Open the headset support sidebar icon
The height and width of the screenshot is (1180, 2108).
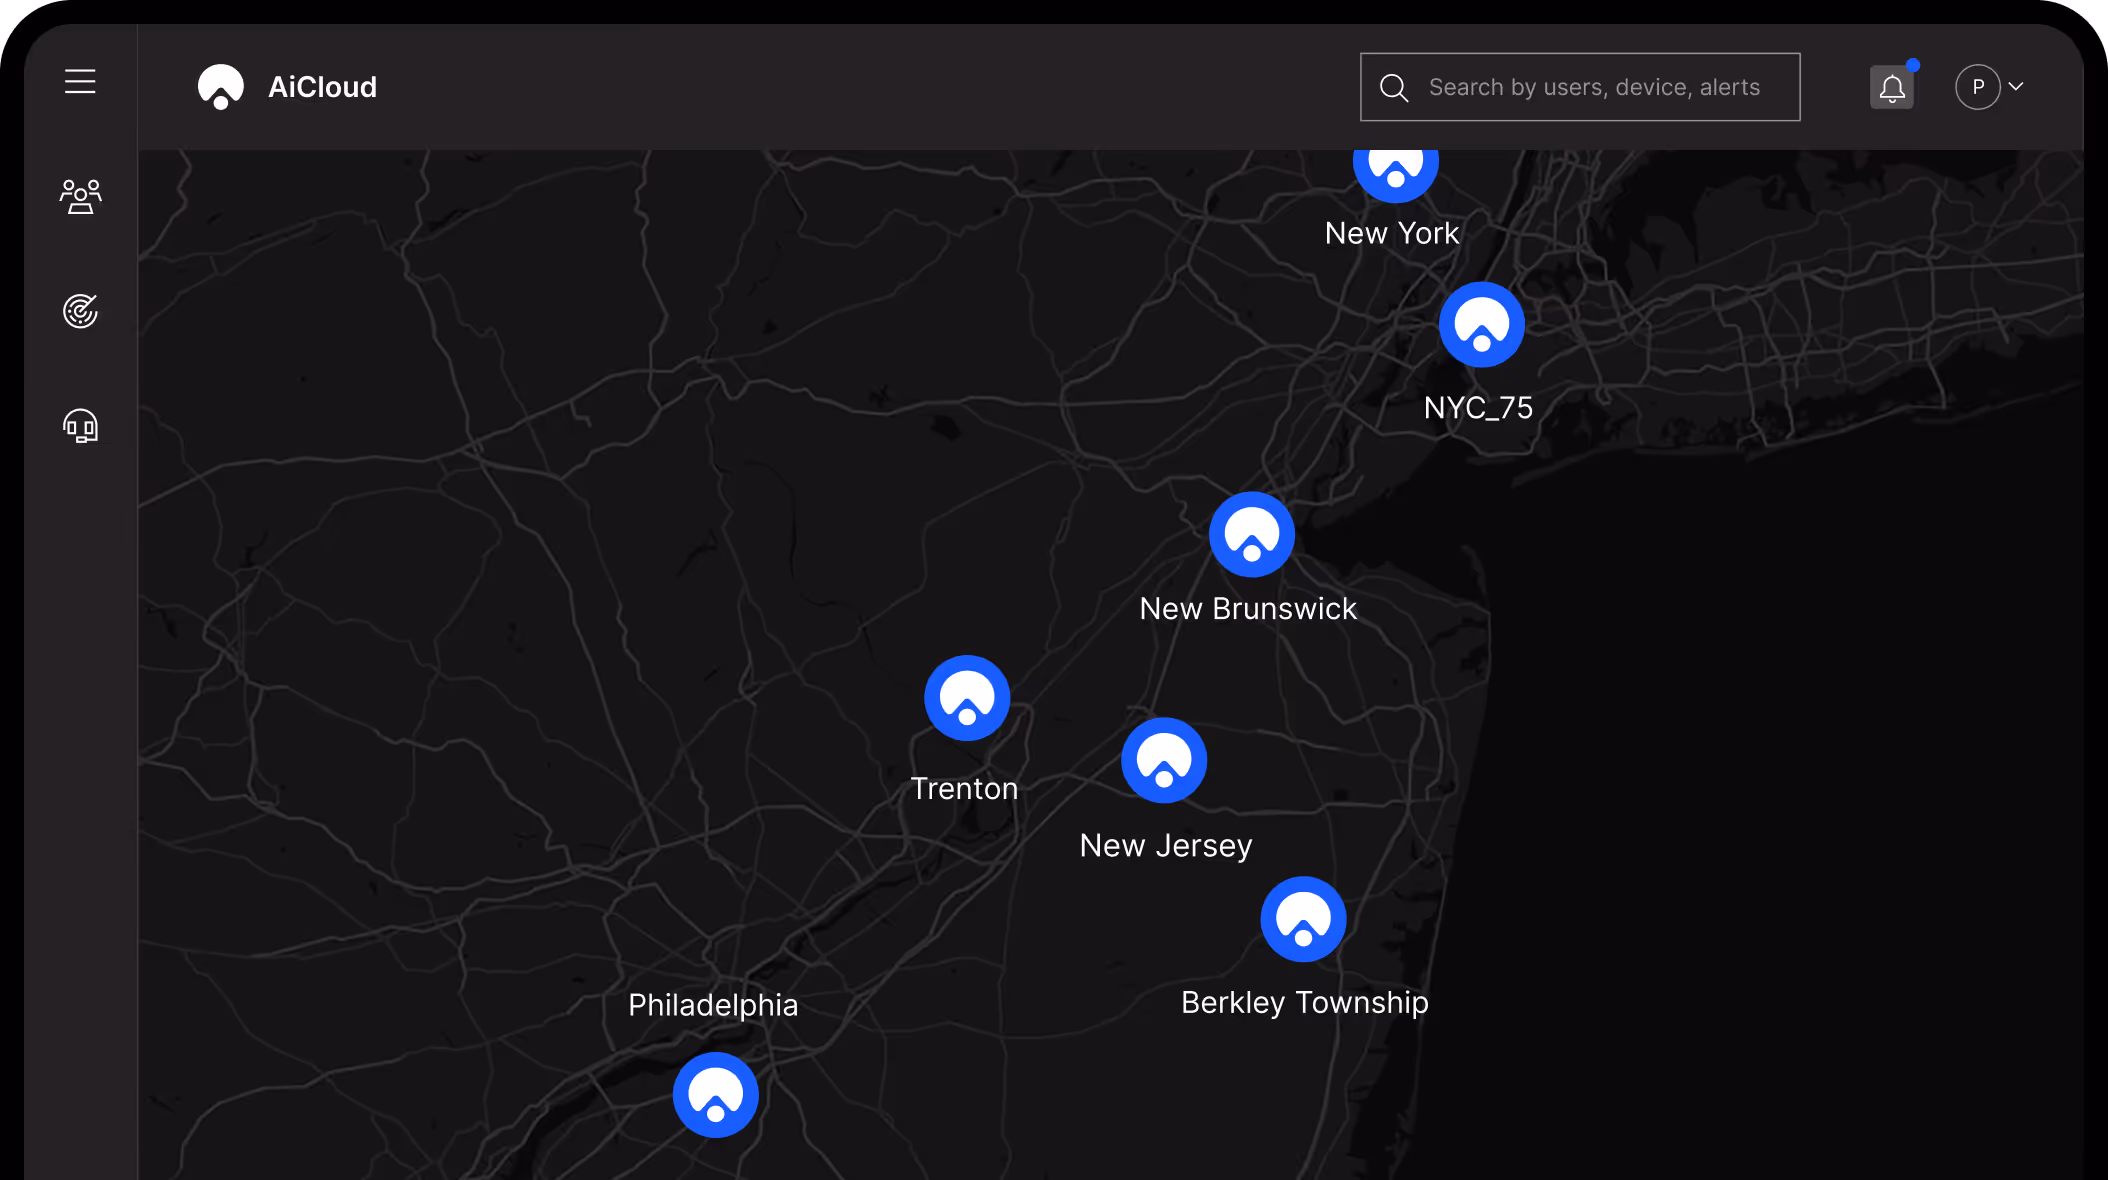pos(80,426)
